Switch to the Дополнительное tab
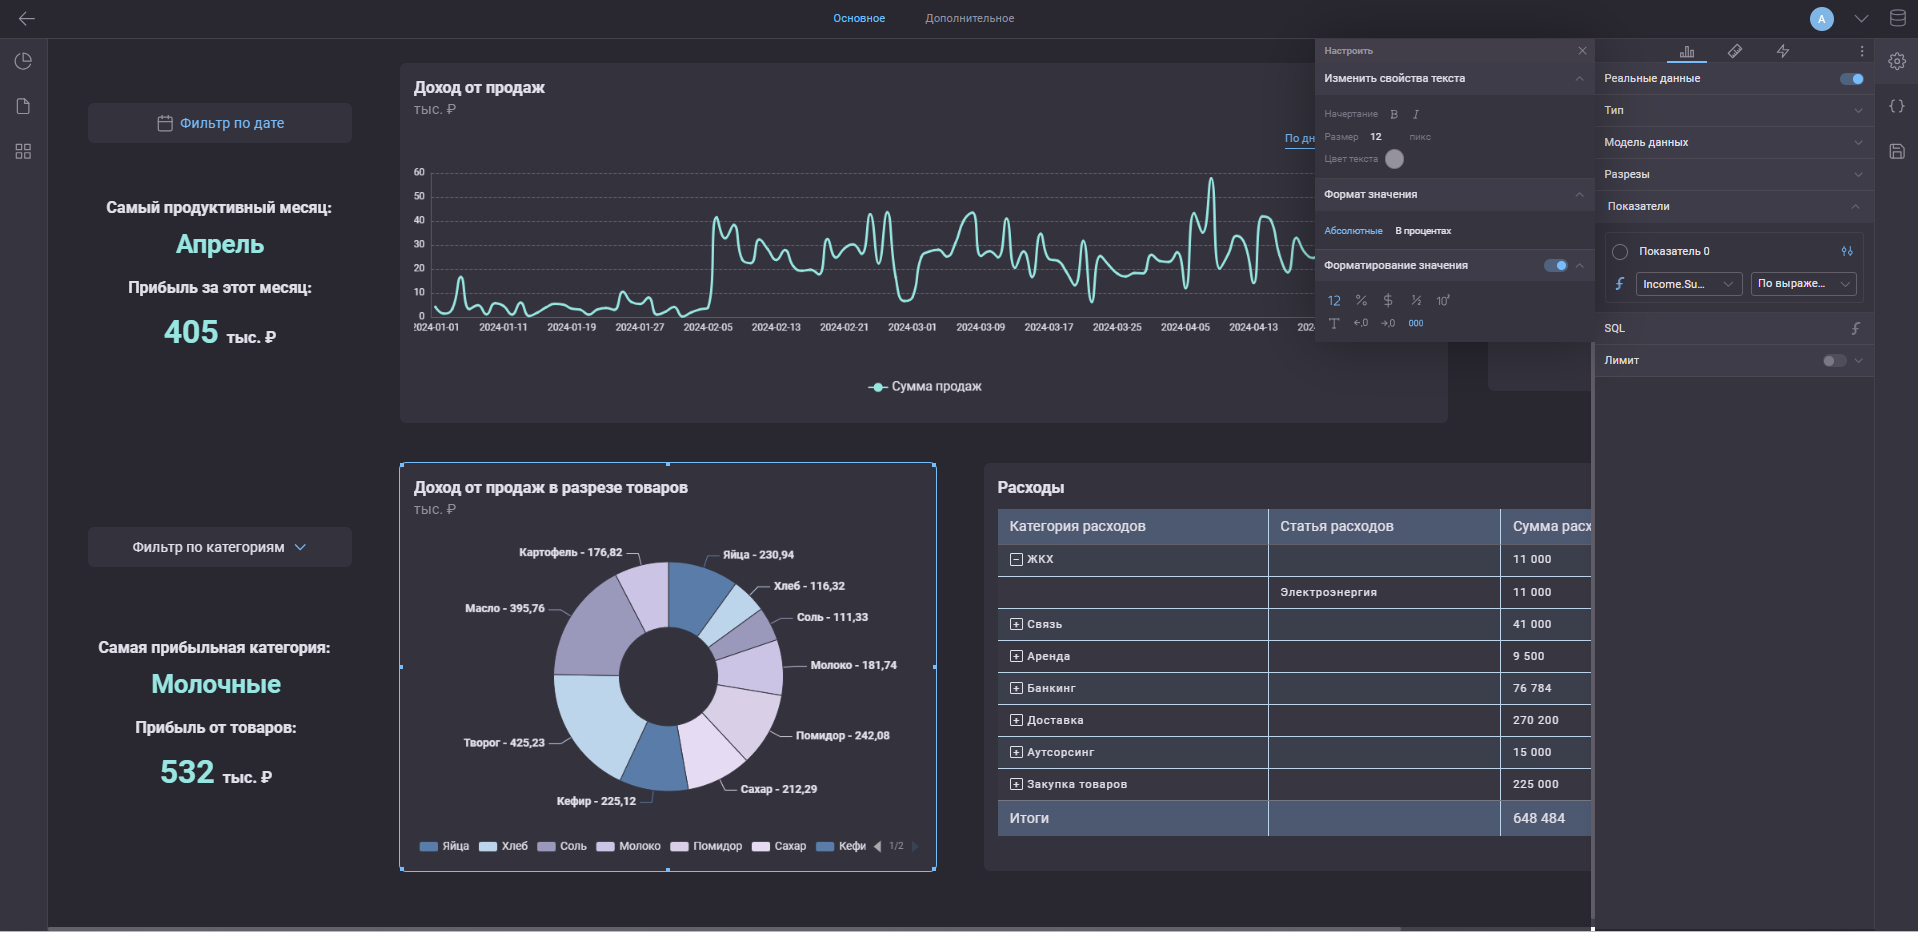This screenshot has height=932, width=1918. pyautogui.click(x=969, y=18)
